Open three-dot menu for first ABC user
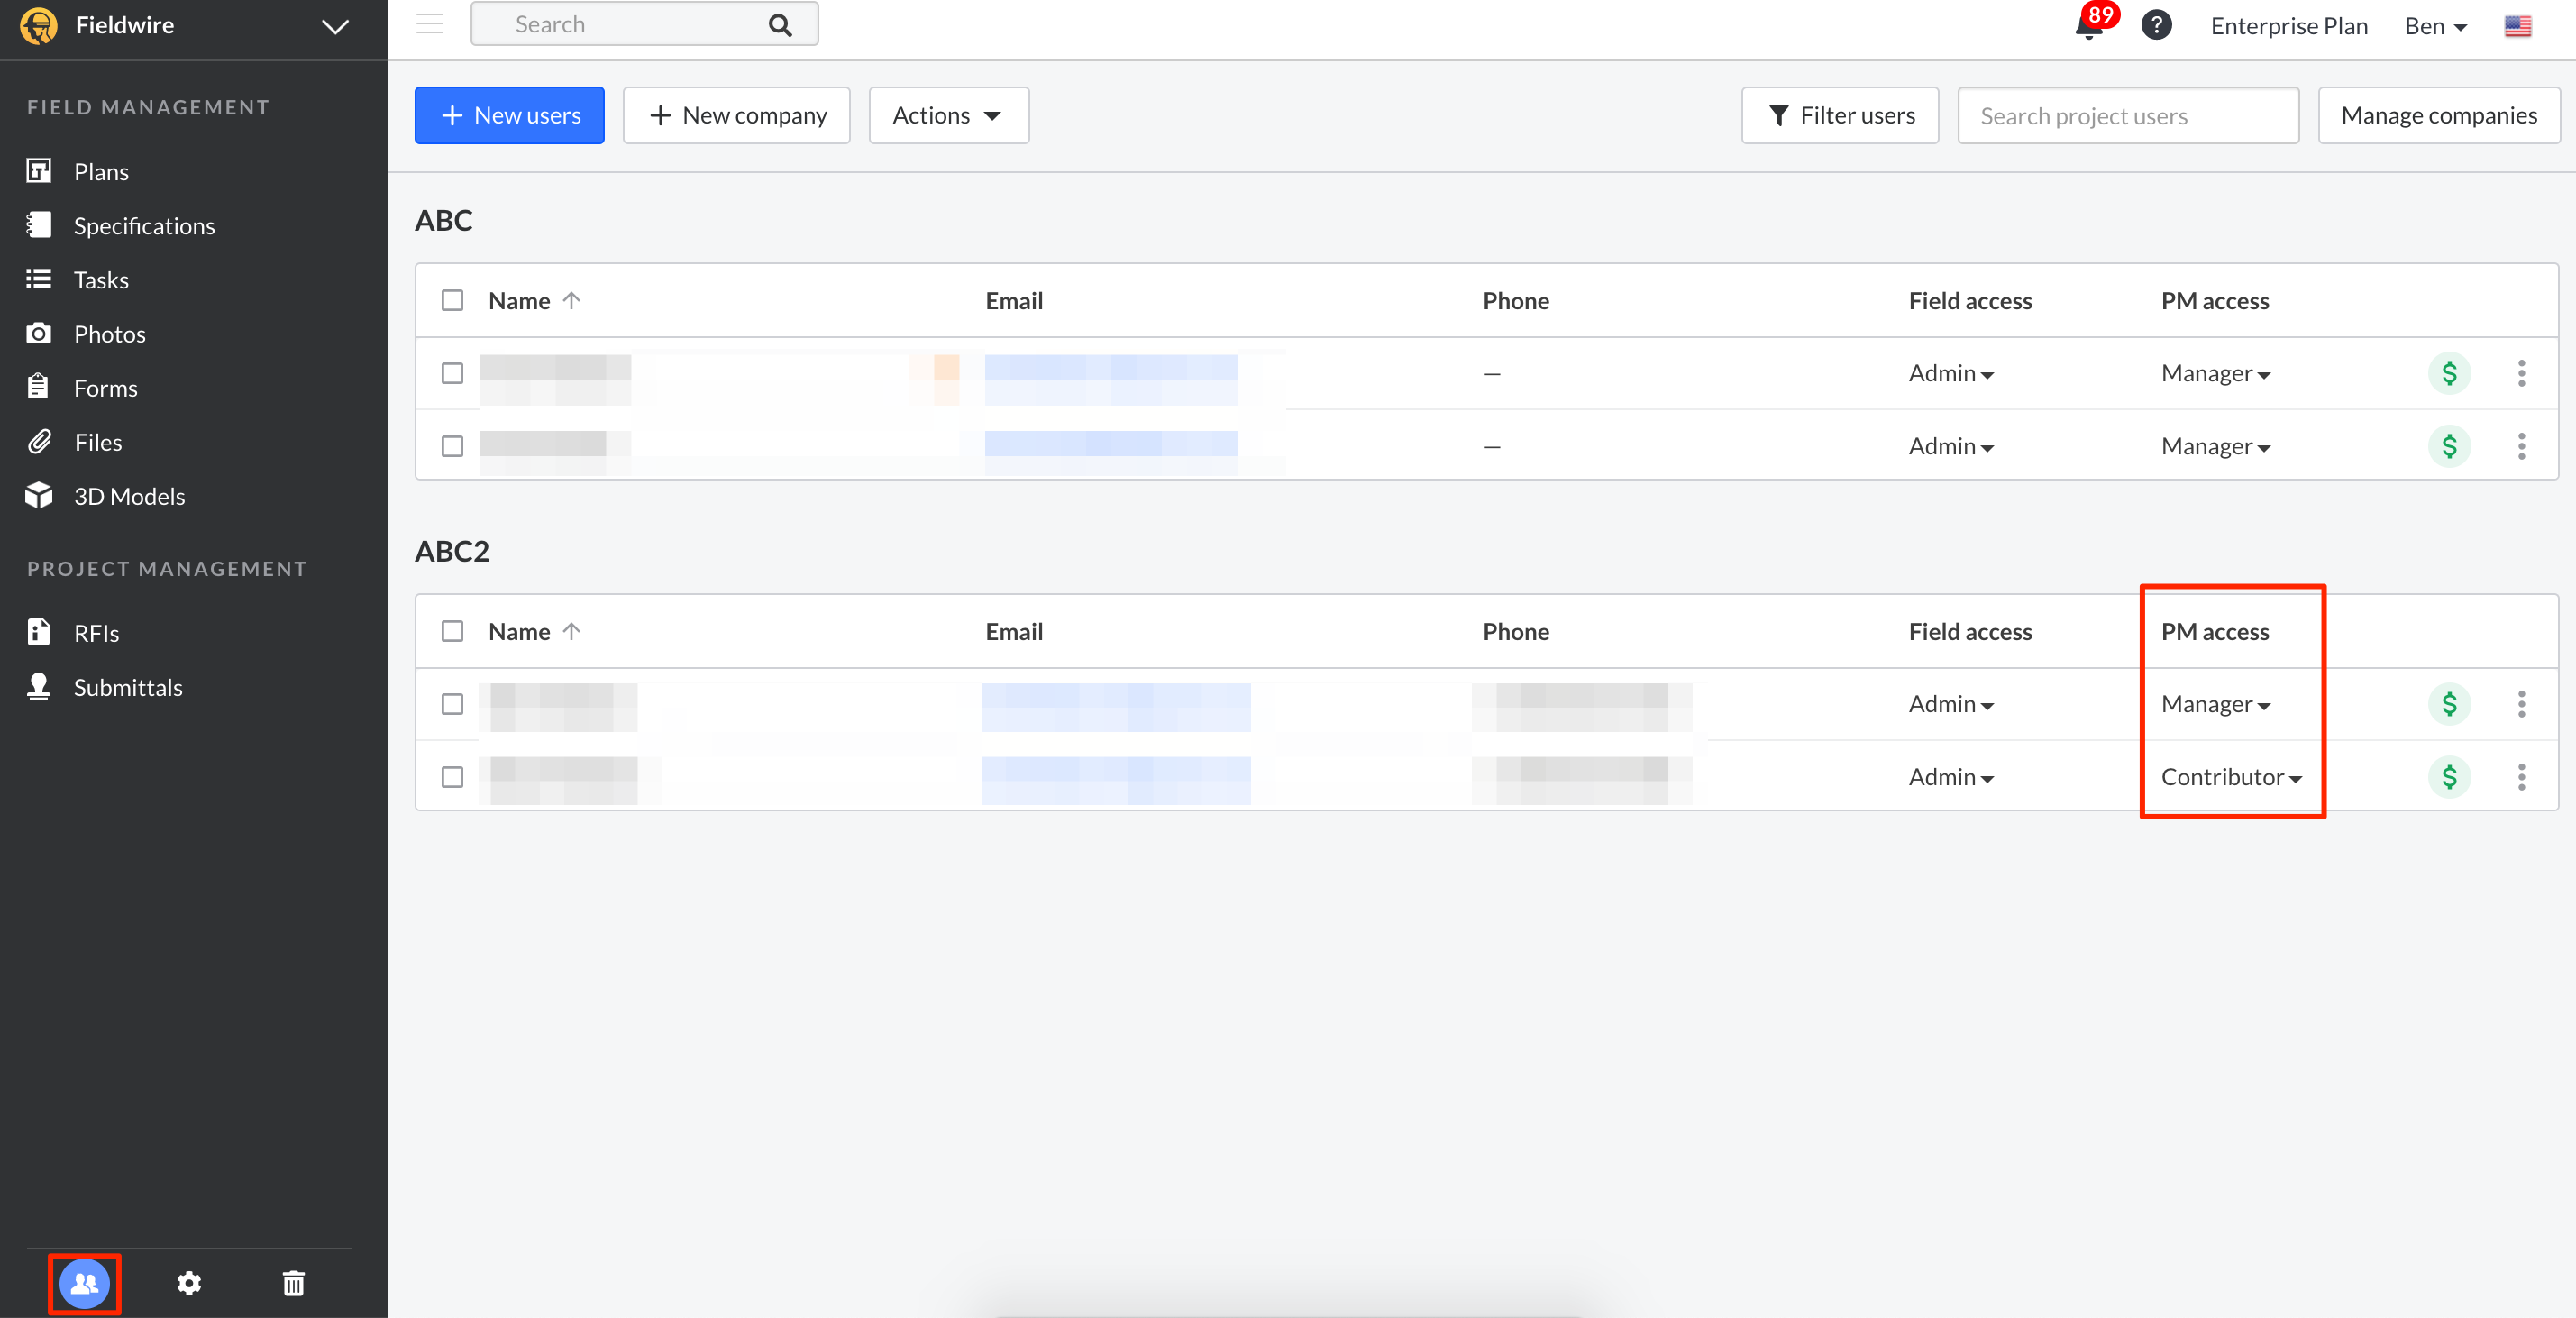The height and width of the screenshot is (1318, 2576). pos(2521,373)
